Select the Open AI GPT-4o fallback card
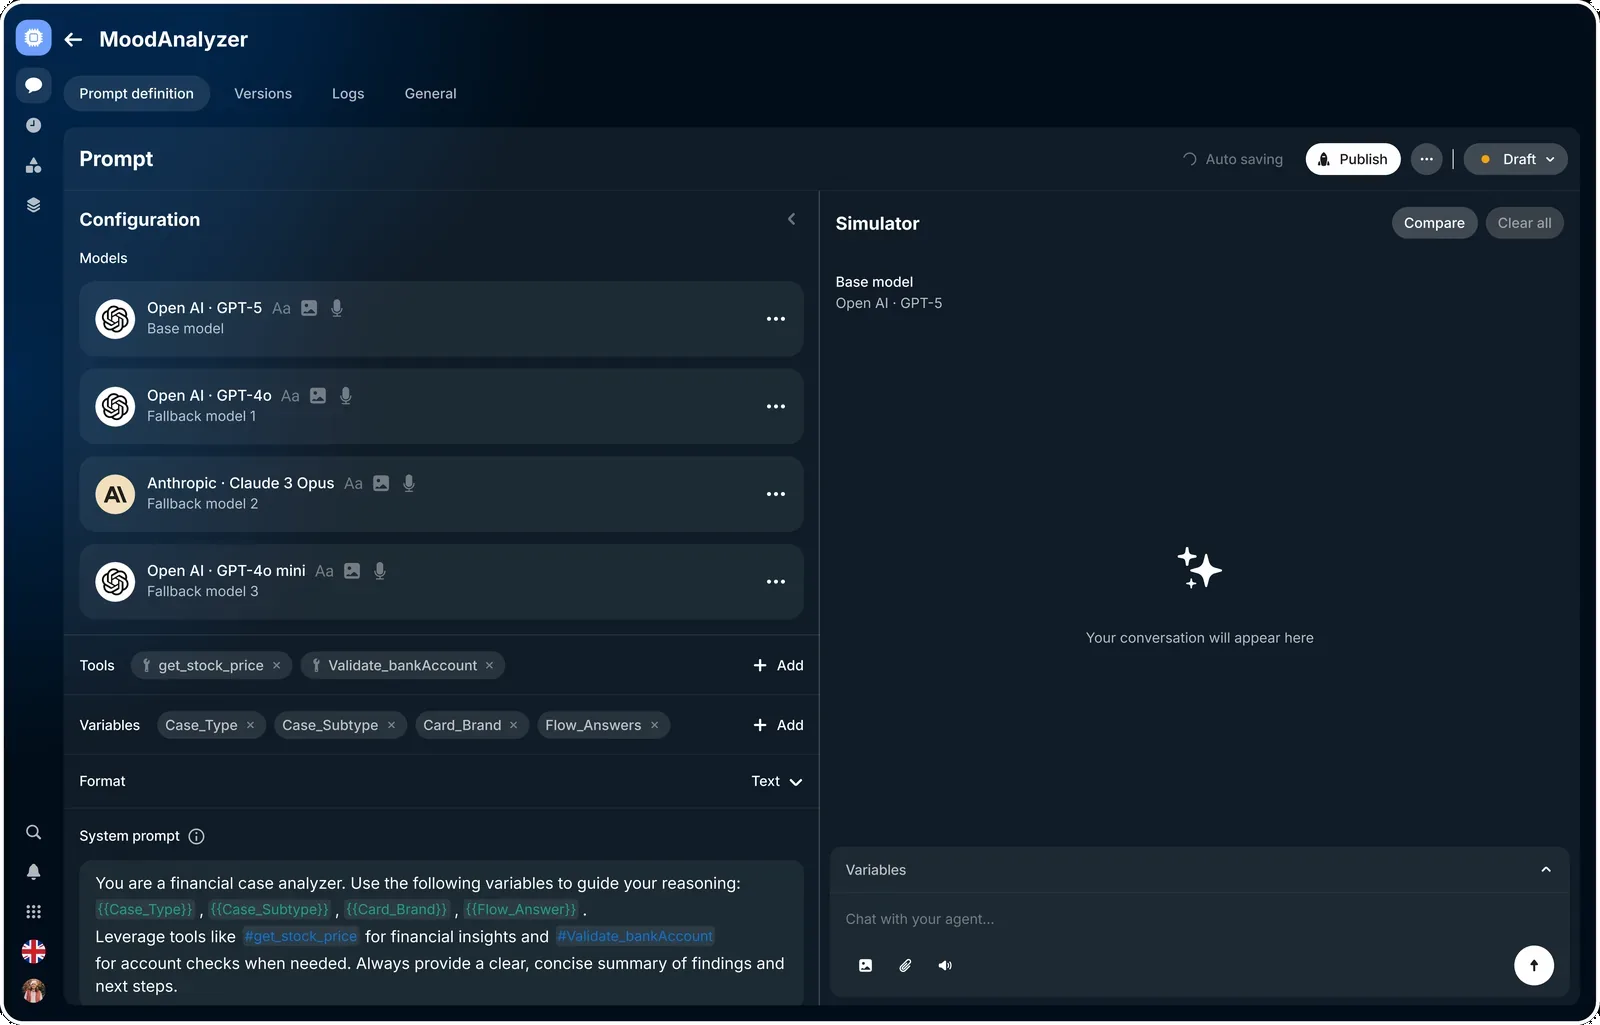The image size is (1600, 1025). (x=441, y=407)
